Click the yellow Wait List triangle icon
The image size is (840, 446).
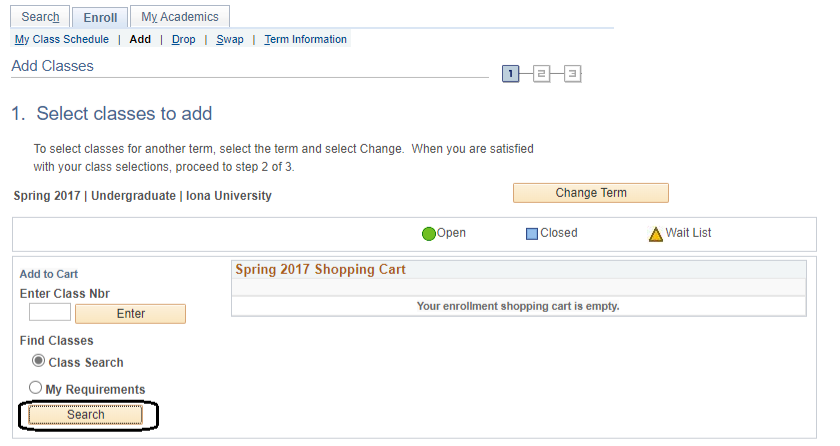click(656, 234)
